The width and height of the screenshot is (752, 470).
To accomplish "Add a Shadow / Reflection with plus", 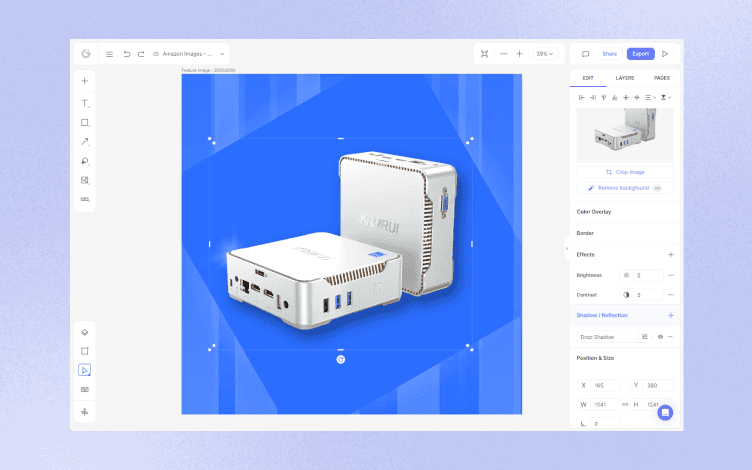I will 670,315.
